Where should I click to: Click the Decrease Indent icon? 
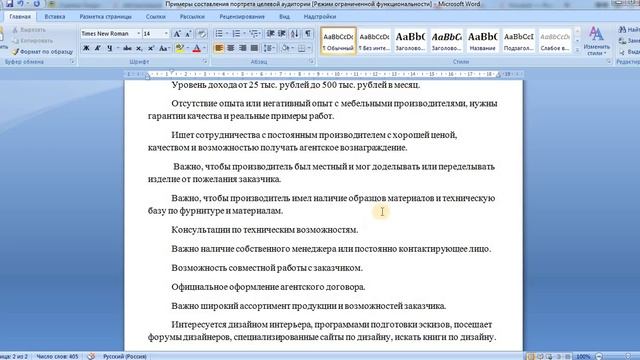[x=270, y=33]
